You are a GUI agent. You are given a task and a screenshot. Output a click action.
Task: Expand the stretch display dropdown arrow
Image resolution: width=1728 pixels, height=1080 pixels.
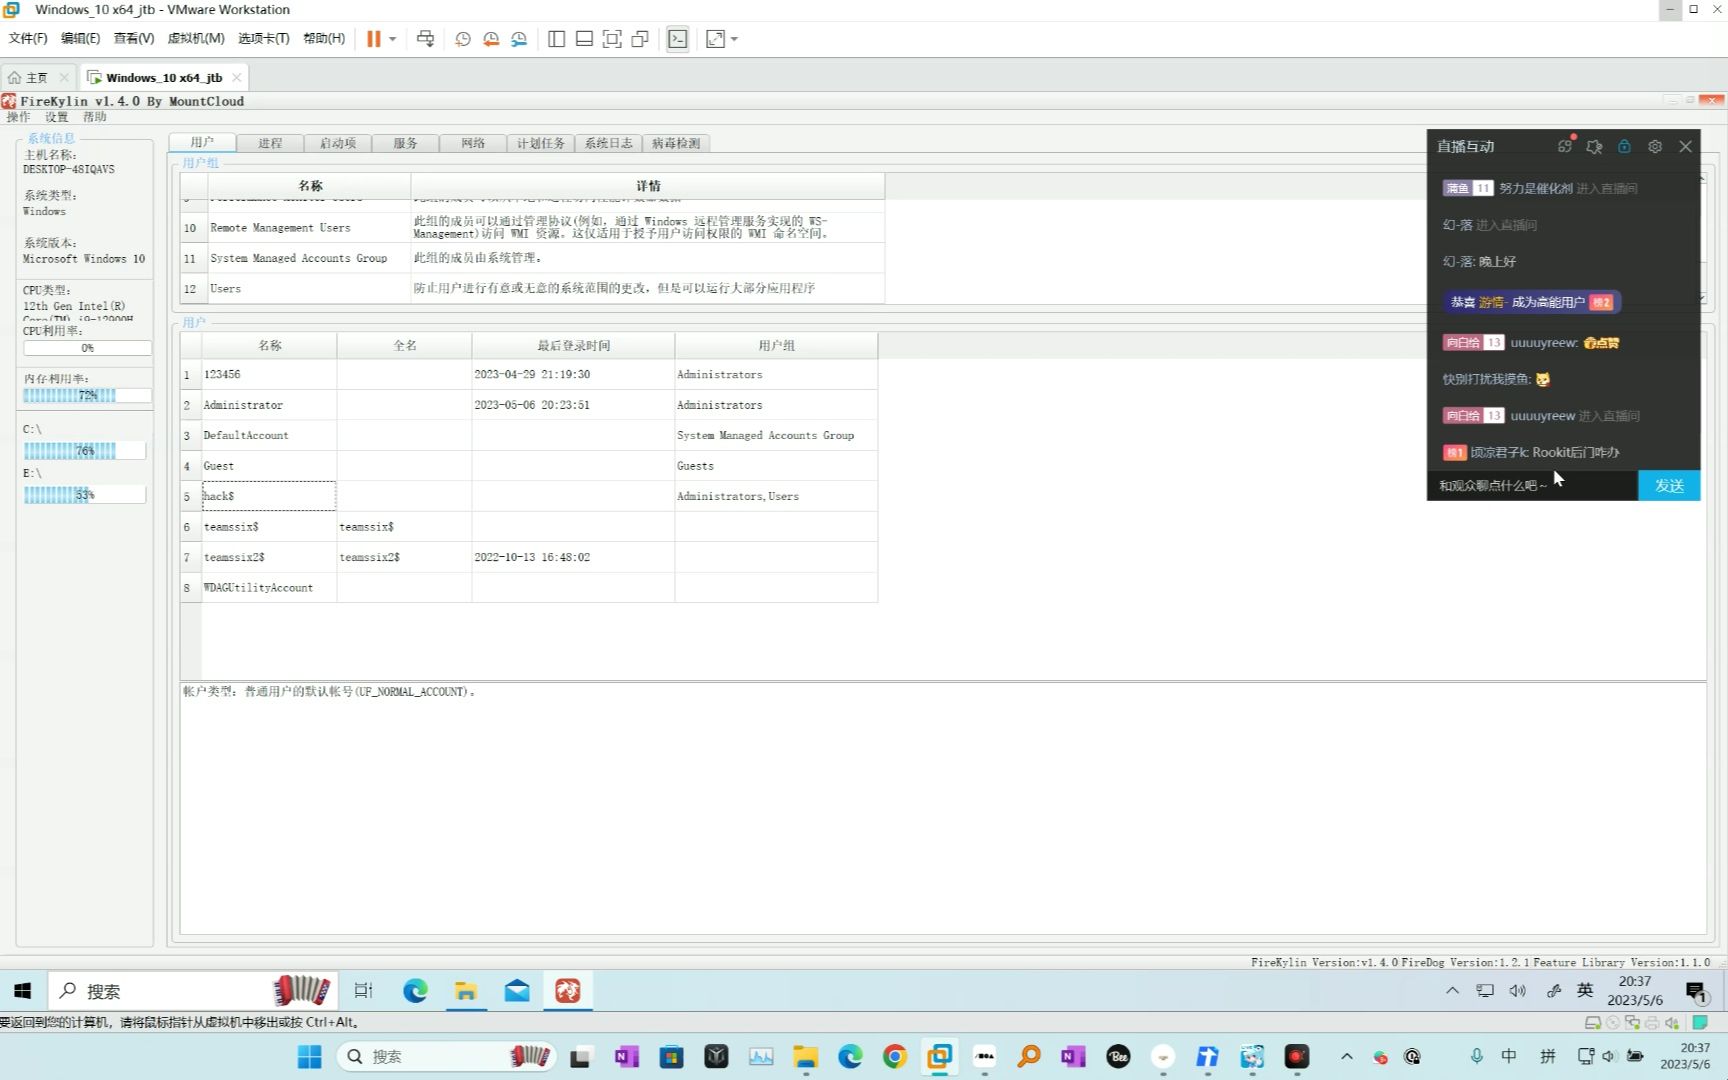pyautogui.click(x=735, y=39)
